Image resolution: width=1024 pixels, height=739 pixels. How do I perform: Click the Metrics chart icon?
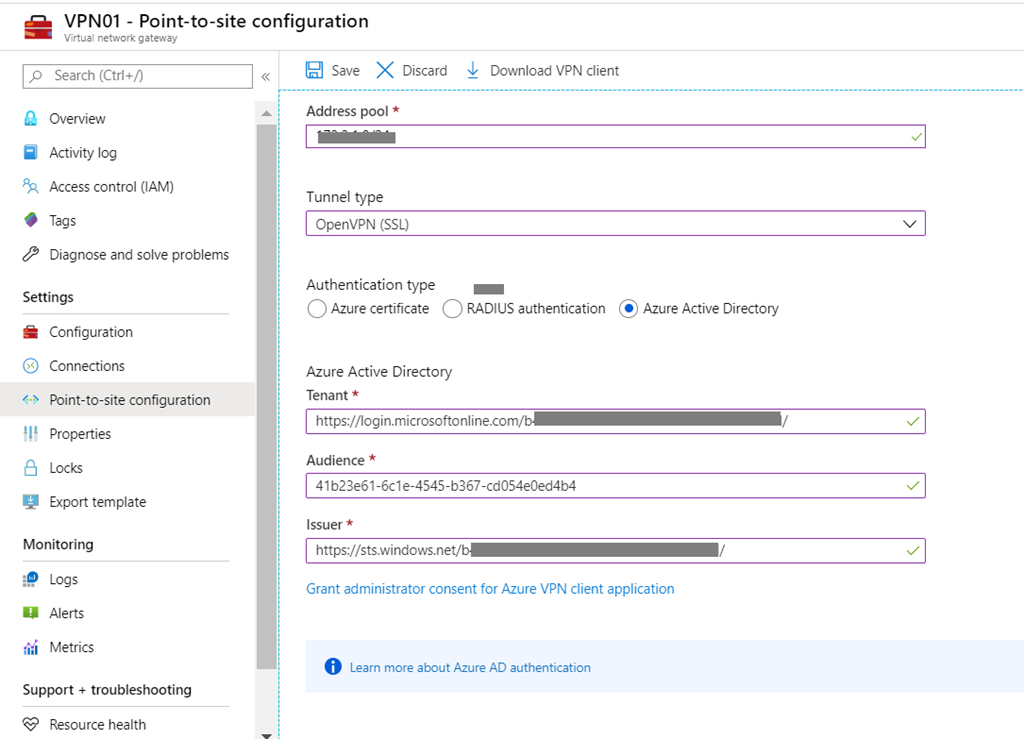[31, 647]
